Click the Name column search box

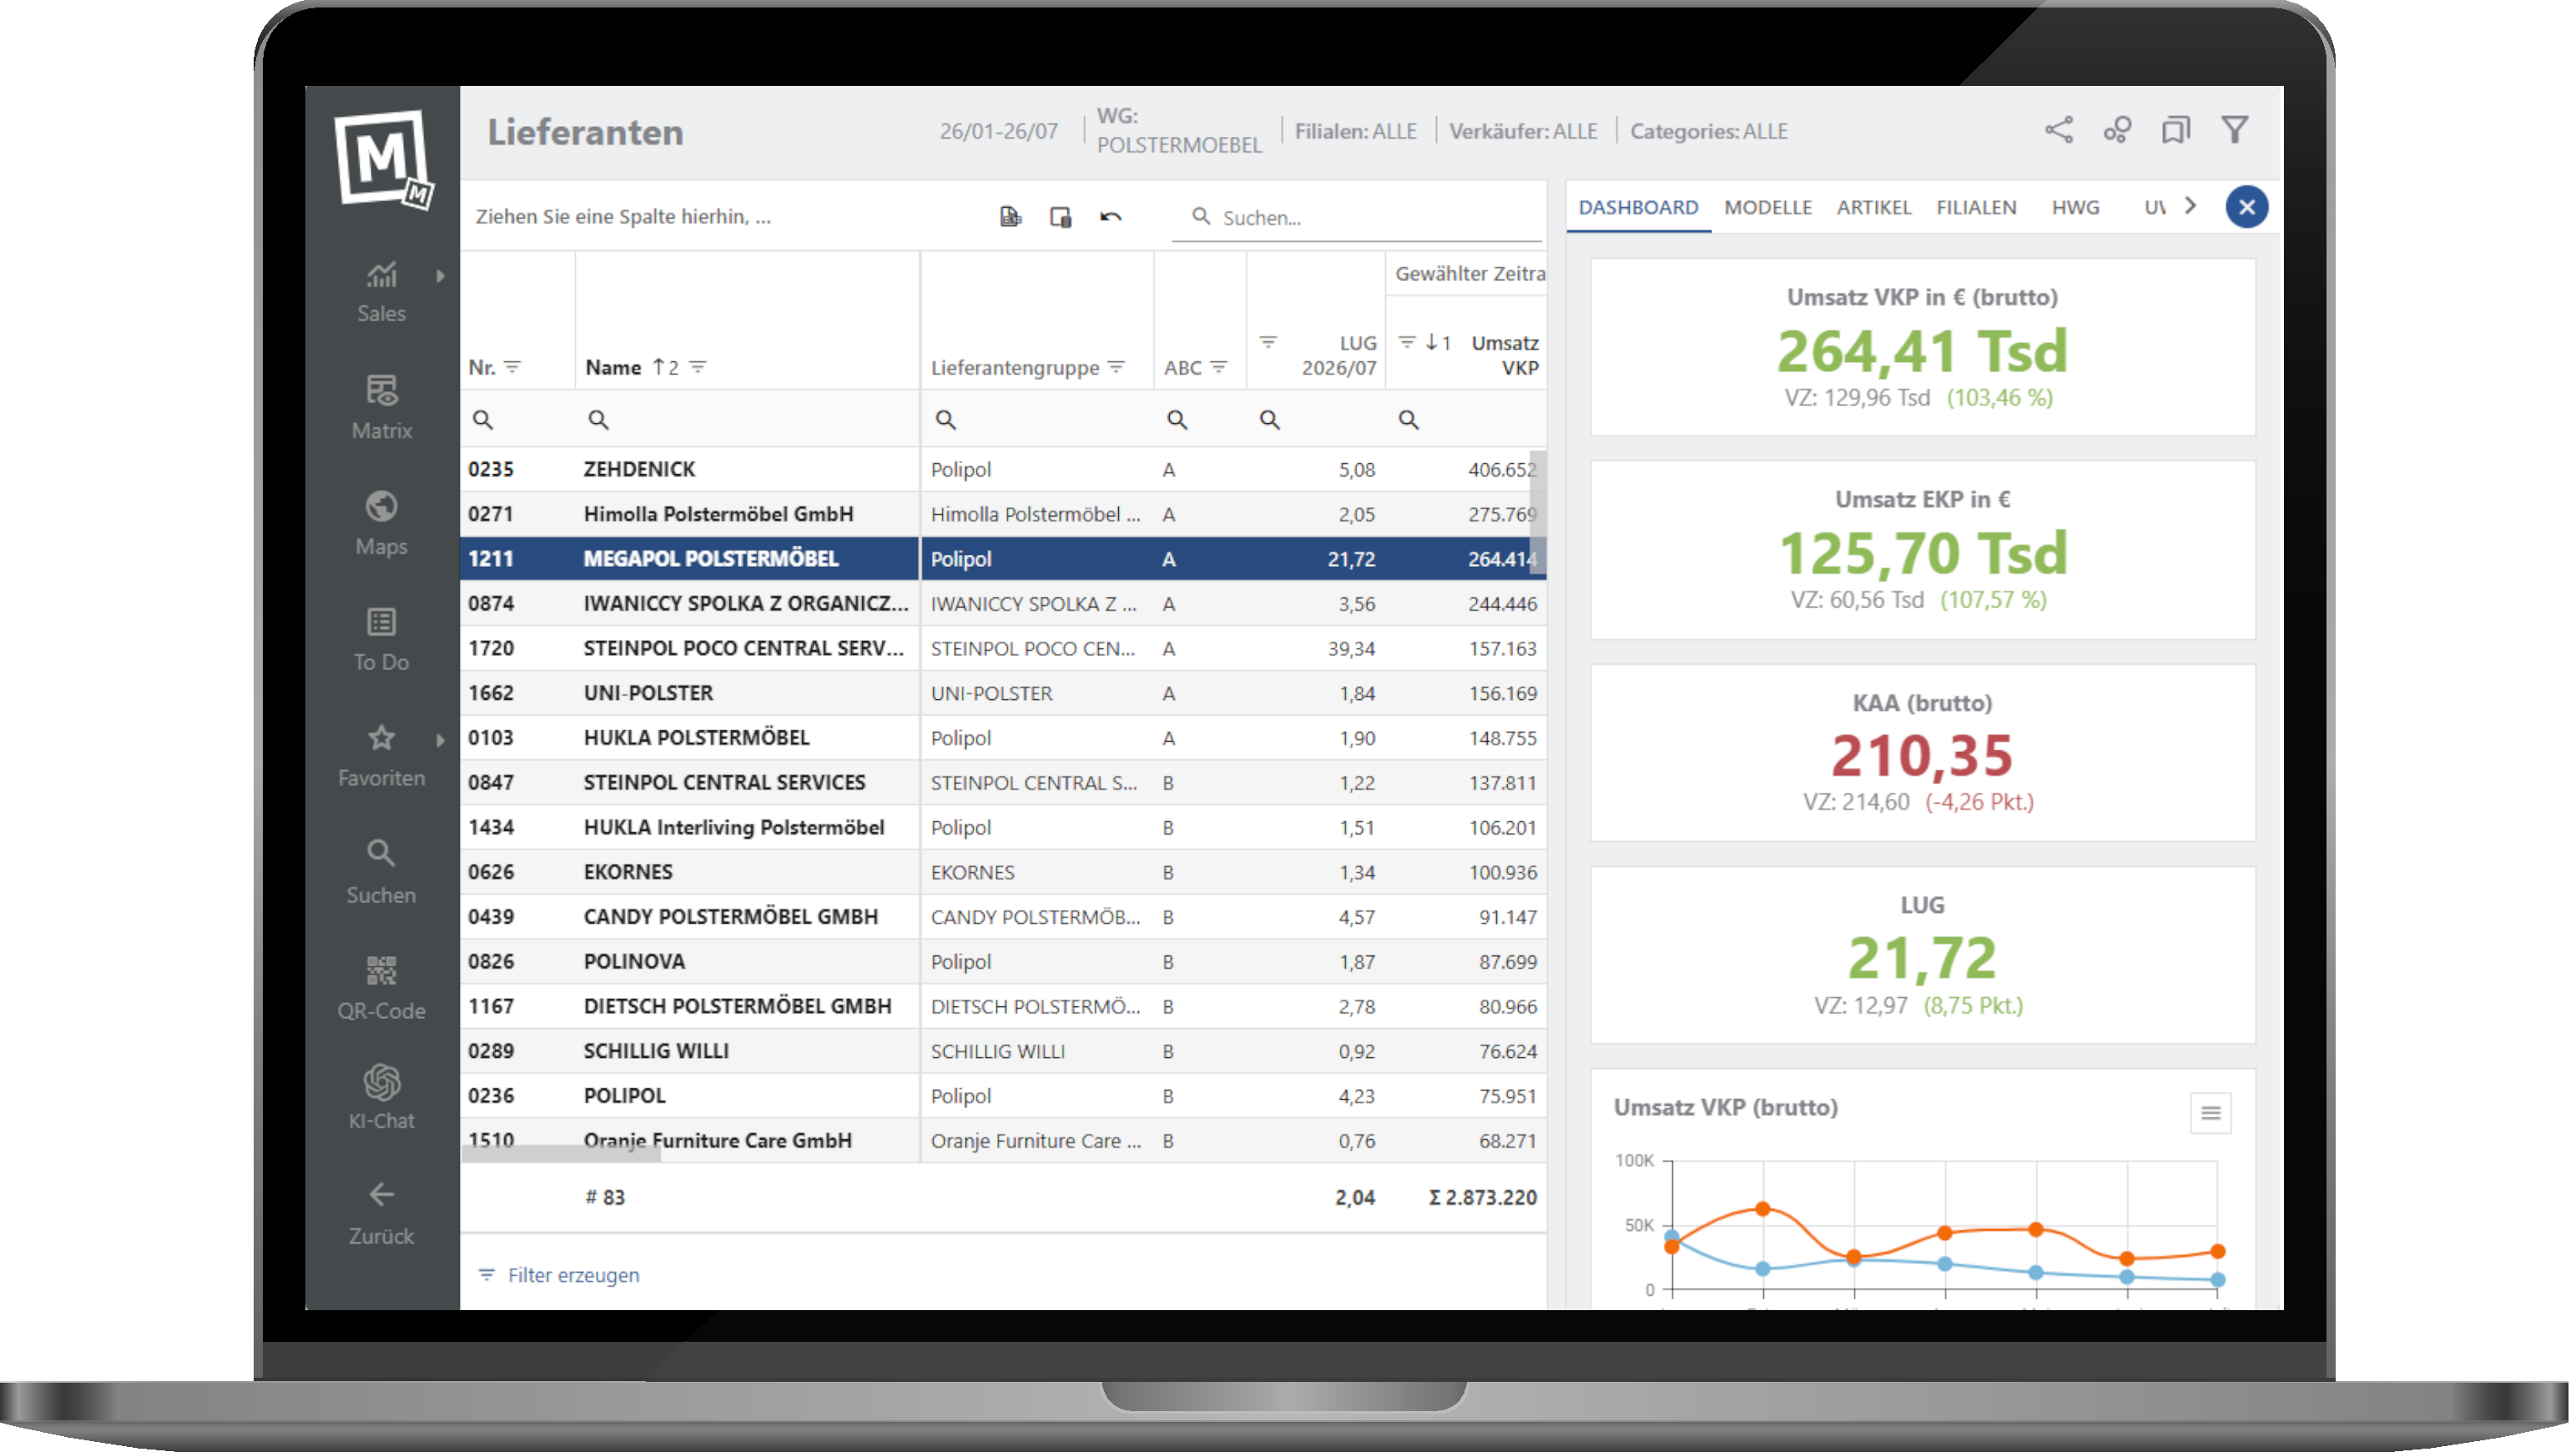(747, 419)
